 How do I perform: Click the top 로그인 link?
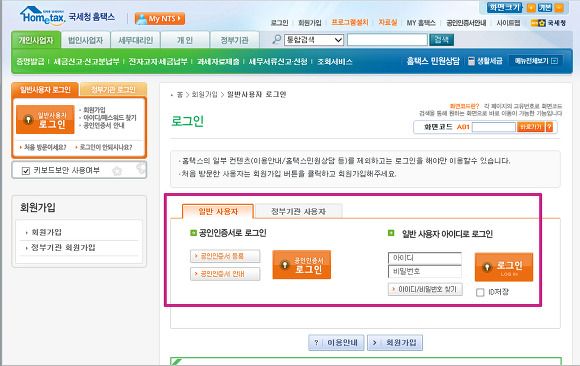pyautogui.click(x=279, y=23)
